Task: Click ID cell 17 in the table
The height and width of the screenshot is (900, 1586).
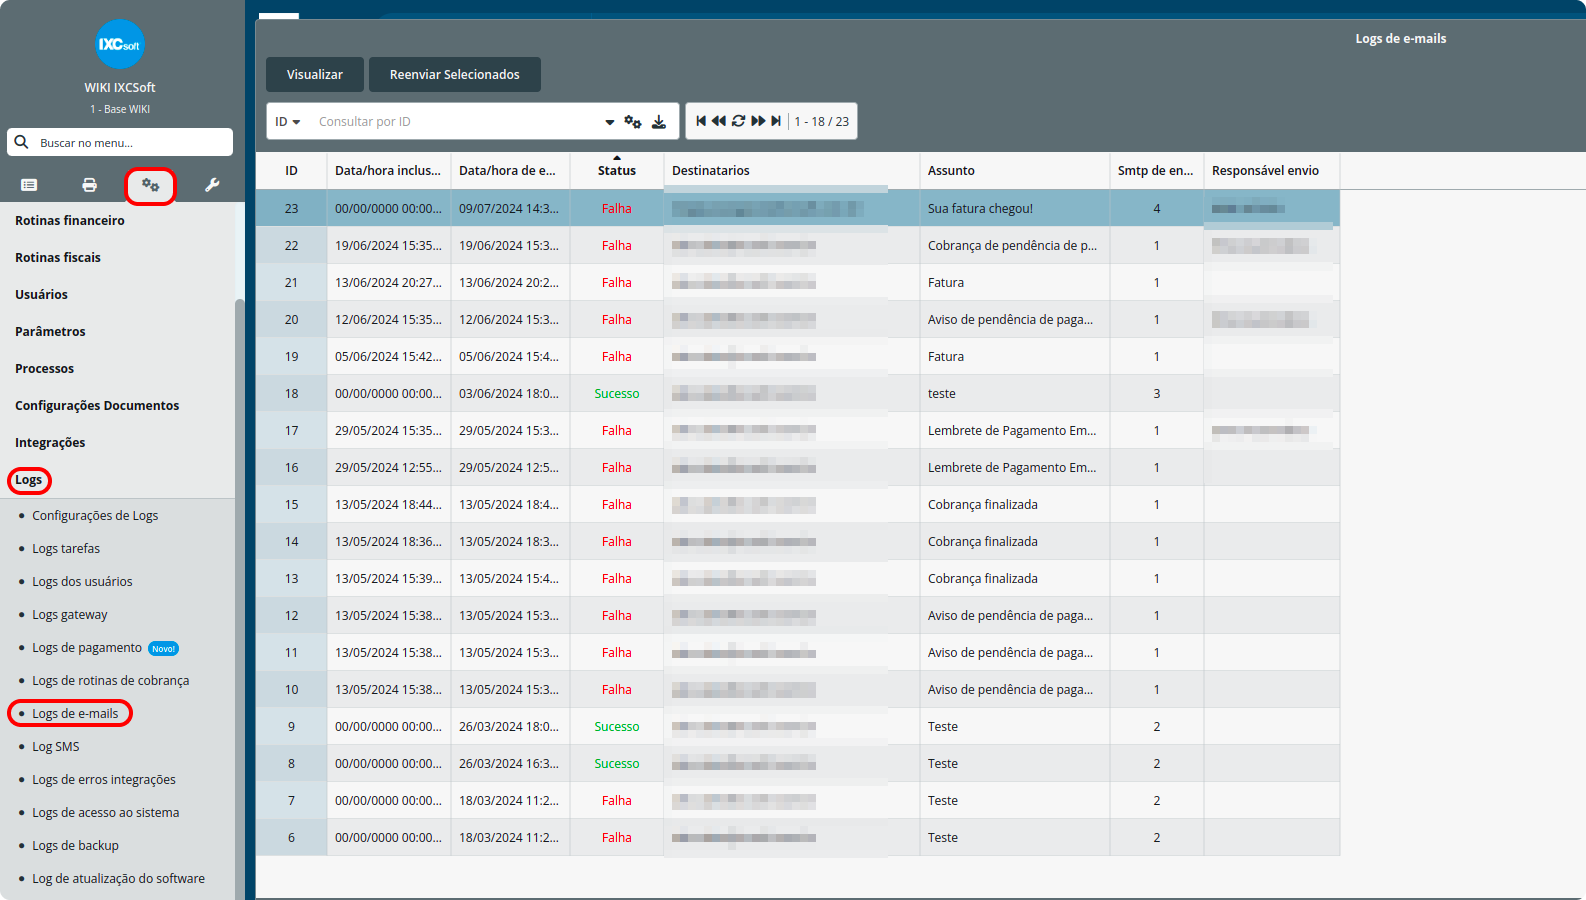Action: tap(291, 431)
